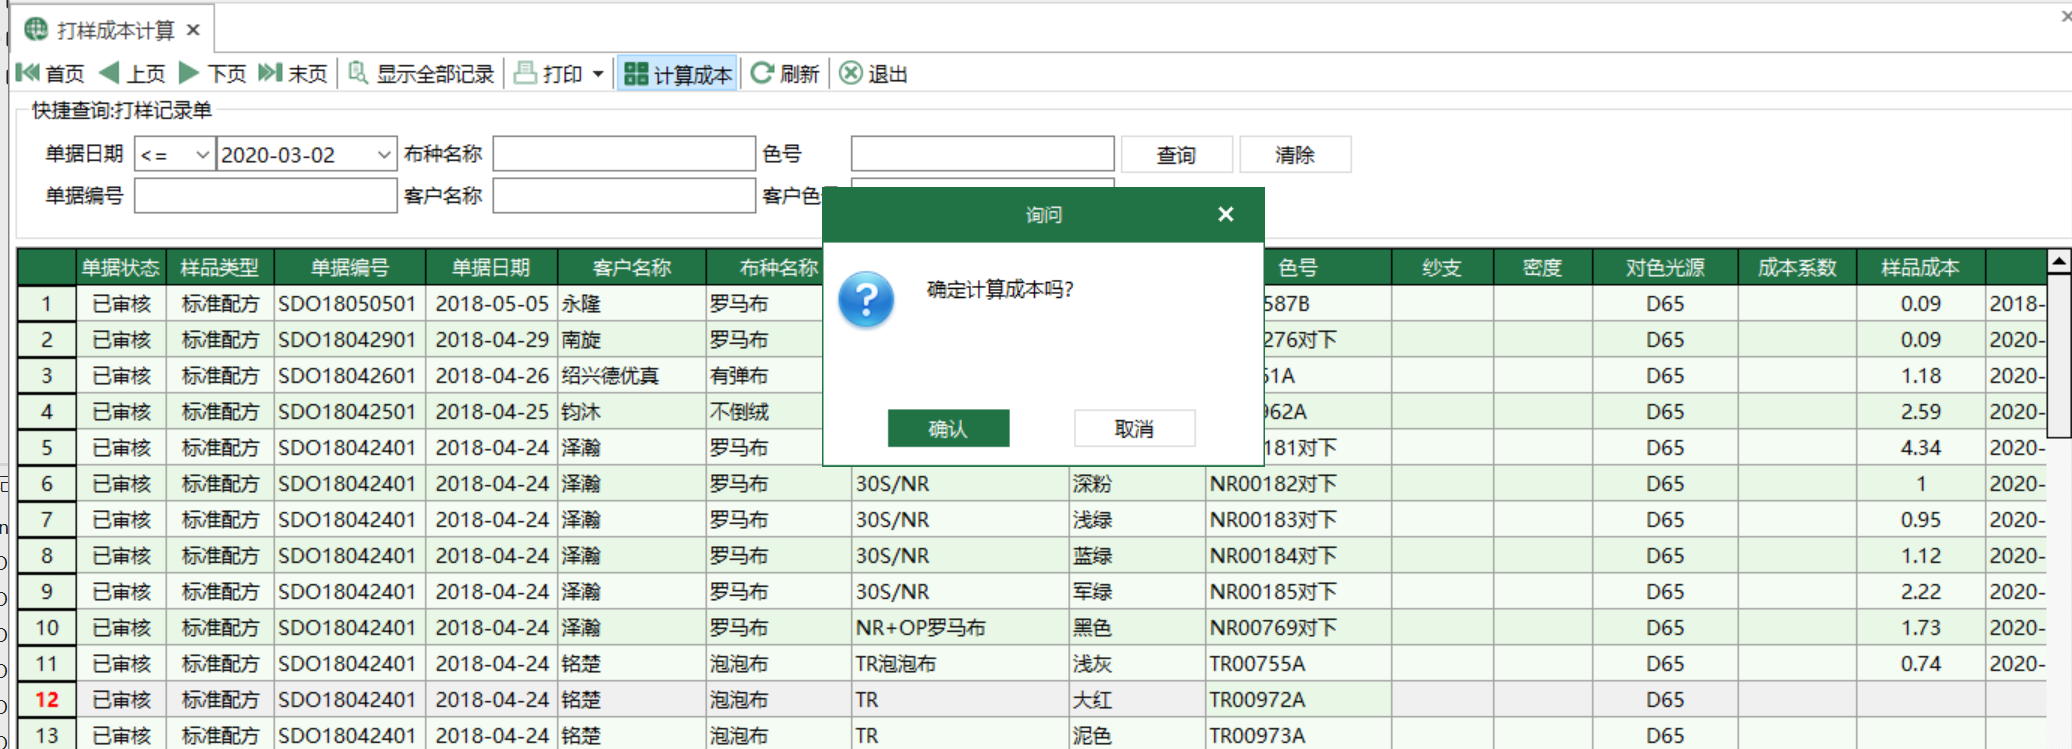Click the 客户名称 input field
Screen dimensions: 2072x749
click(x=624, y=195)
